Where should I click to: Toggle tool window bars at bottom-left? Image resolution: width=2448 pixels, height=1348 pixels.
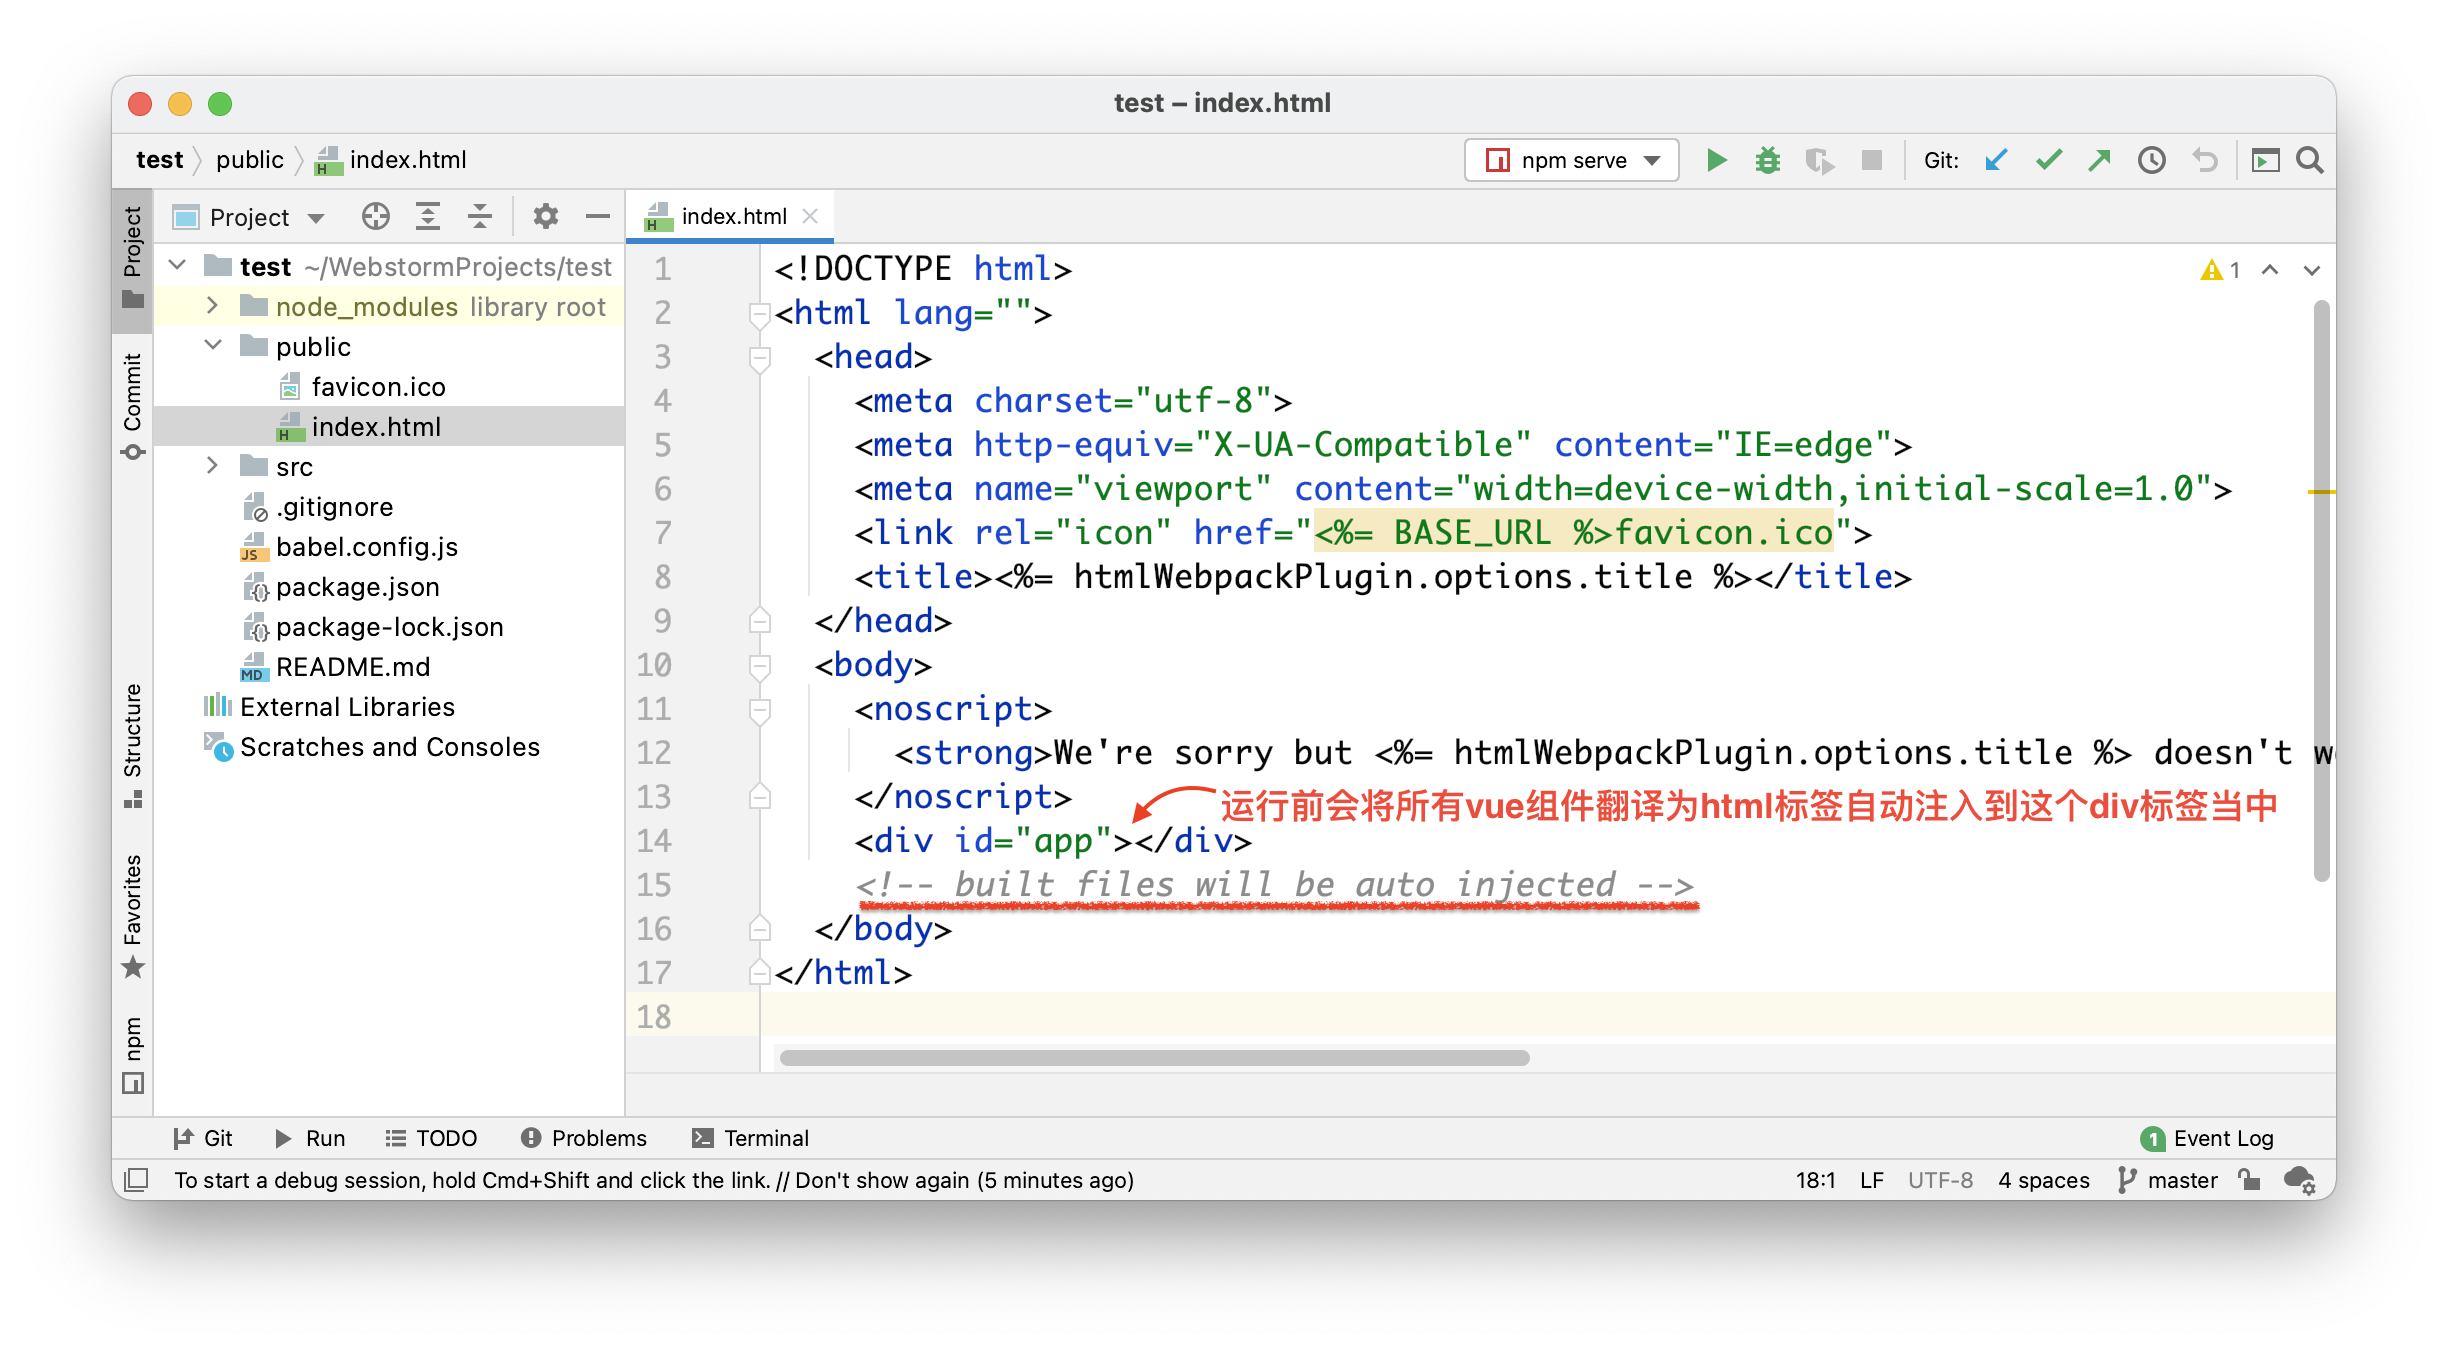(137, 1180)
